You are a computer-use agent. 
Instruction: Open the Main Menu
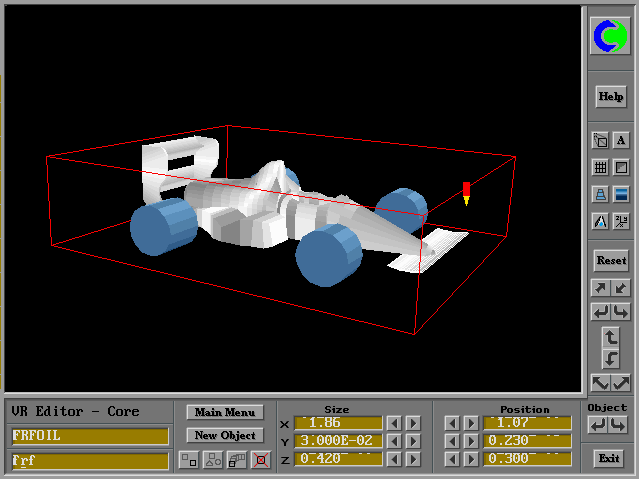click(x=225, y=412)
